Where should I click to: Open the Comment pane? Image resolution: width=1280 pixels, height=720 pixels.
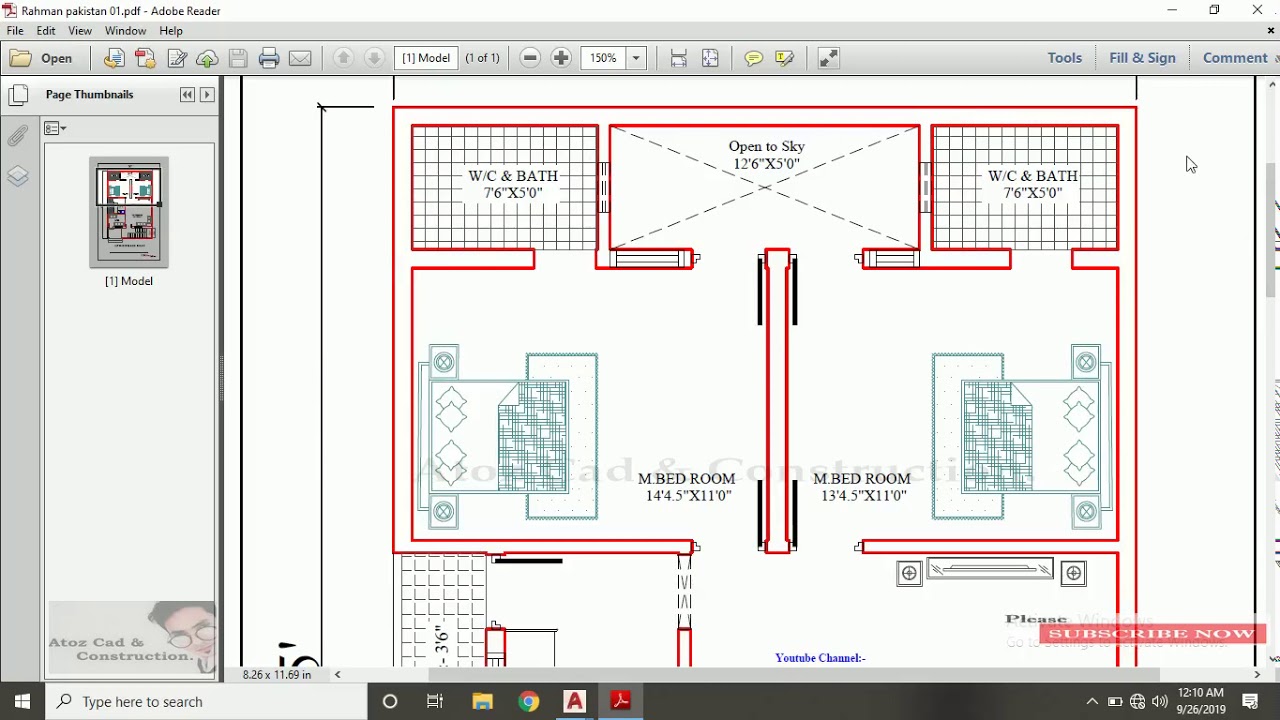tap(1235, 58)
